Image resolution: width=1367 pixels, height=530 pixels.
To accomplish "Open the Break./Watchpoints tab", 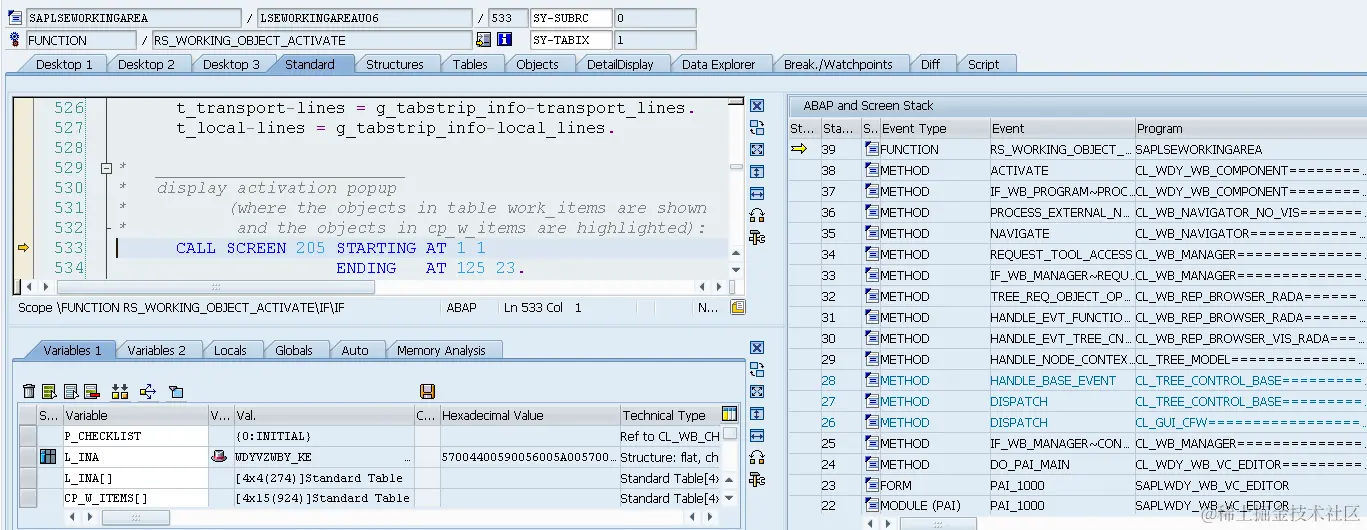I will 838,64.
